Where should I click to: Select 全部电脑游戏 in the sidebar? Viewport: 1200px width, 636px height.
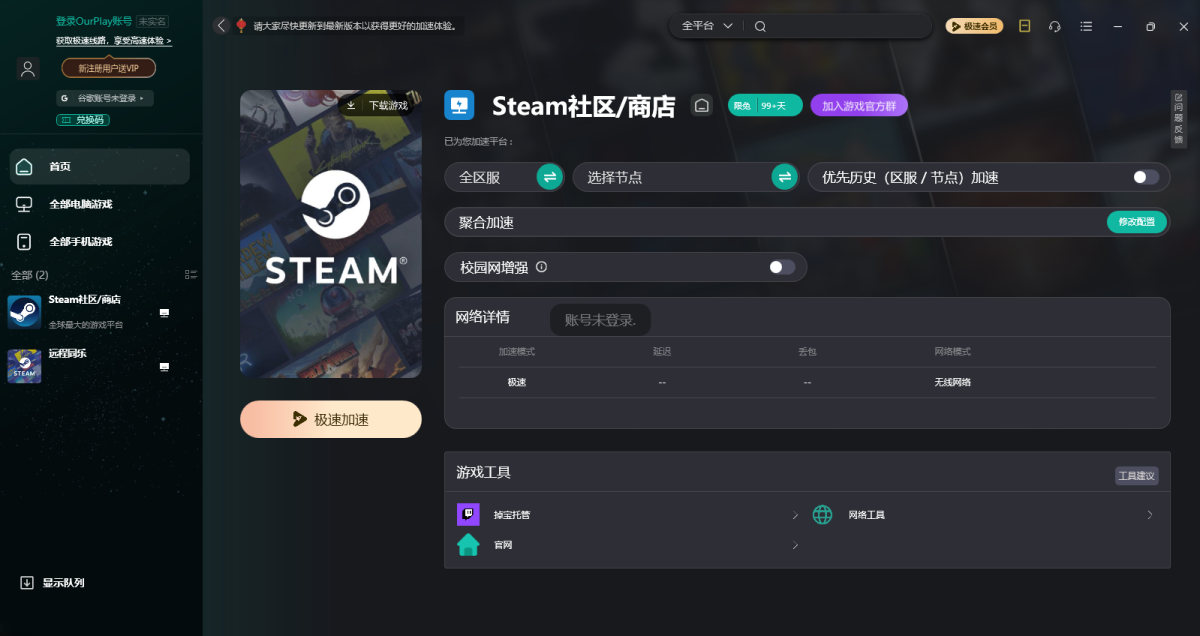pyautogui.click(x=81, y=204)
